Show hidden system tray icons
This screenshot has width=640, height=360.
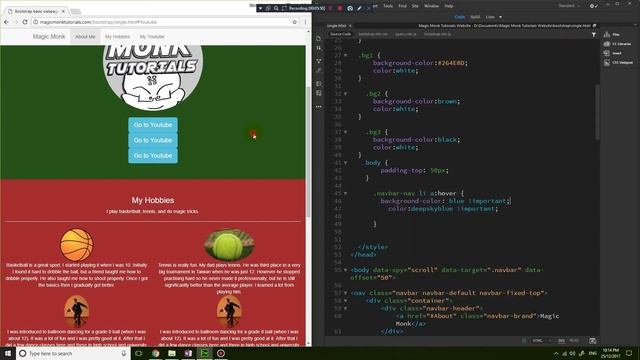point(556,353)
